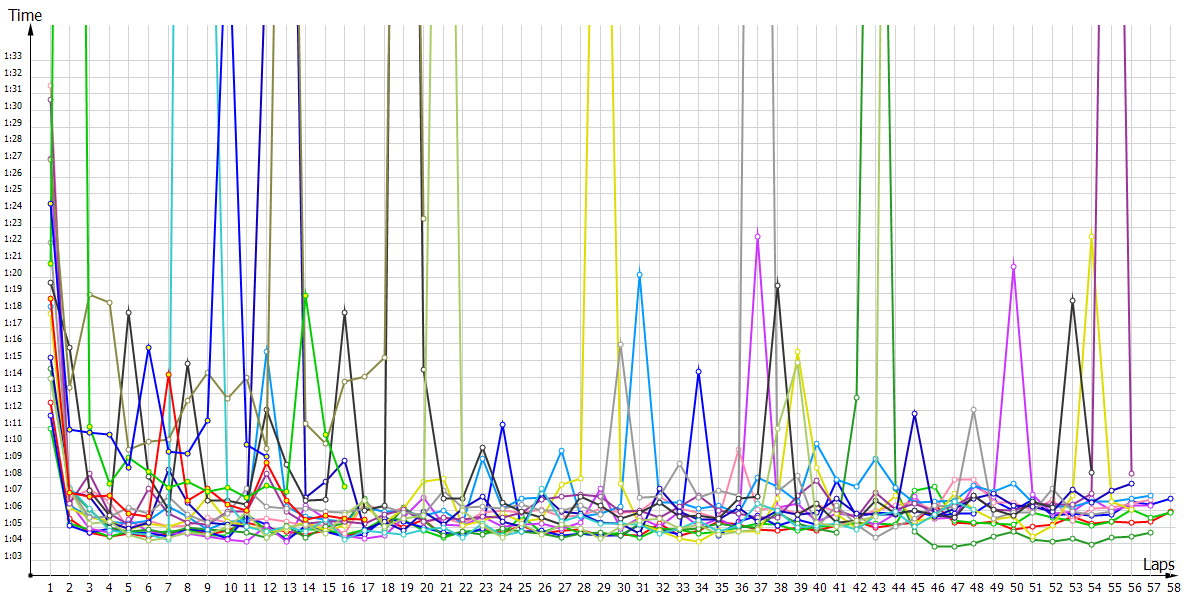The height and width of the screenshot is (600, 1200).
Task: Click the 1:03 label on time axis
Action: (x=13, y=556)
